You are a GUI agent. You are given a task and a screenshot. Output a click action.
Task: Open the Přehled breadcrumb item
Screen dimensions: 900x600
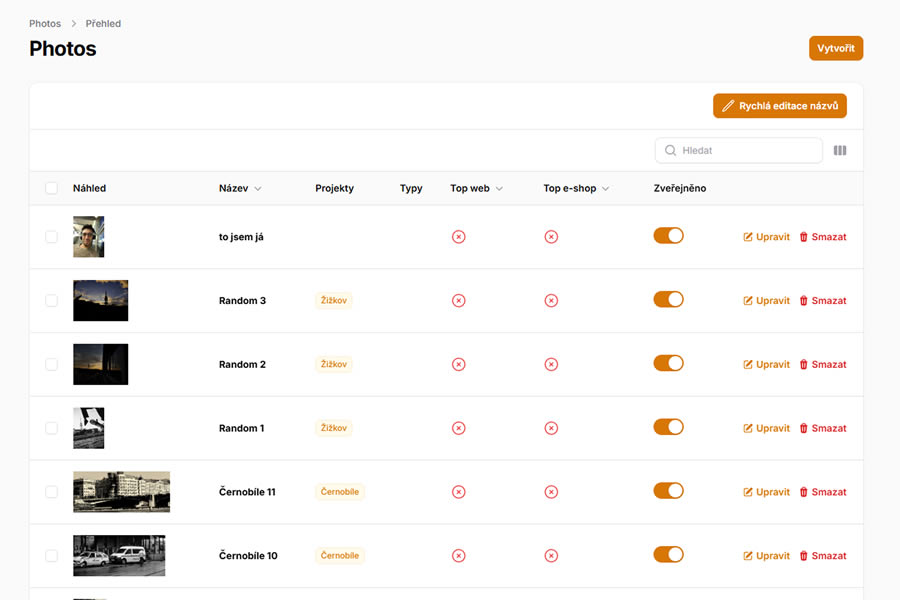pyautogui.click(x=103, y=23)
